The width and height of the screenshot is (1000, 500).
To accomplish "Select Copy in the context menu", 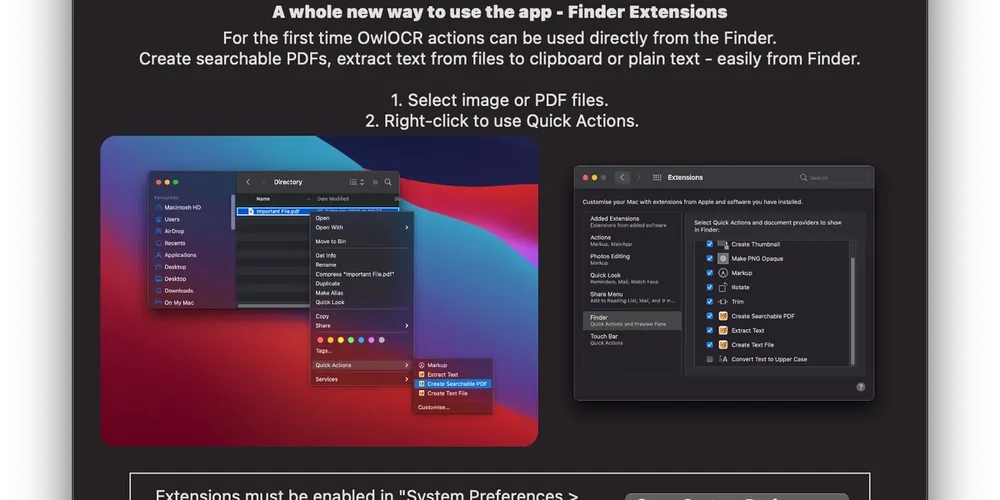I will 361,316.
